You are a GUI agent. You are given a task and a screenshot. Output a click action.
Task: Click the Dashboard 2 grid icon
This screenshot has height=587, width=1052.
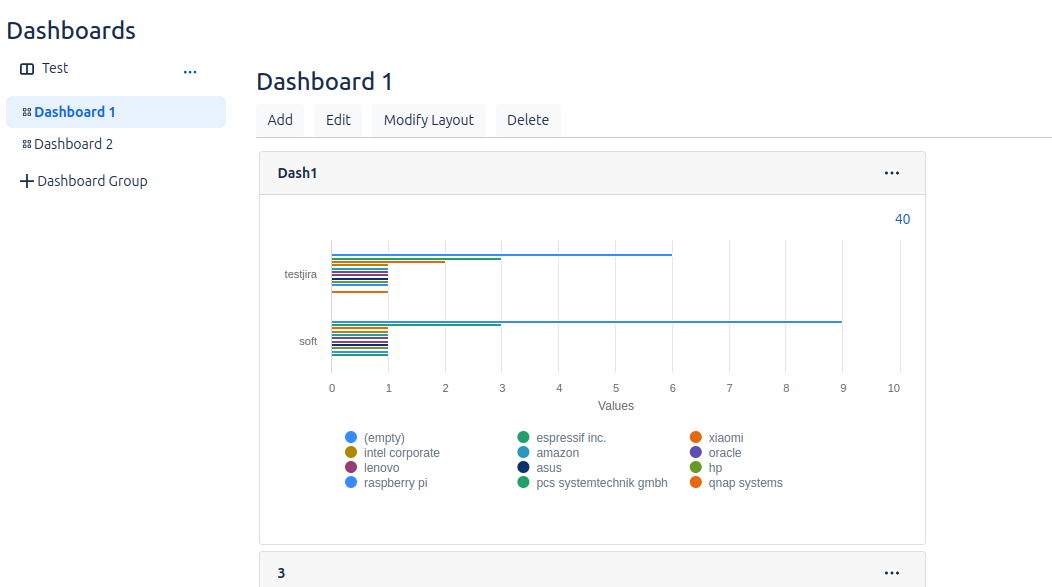point(27,144)
